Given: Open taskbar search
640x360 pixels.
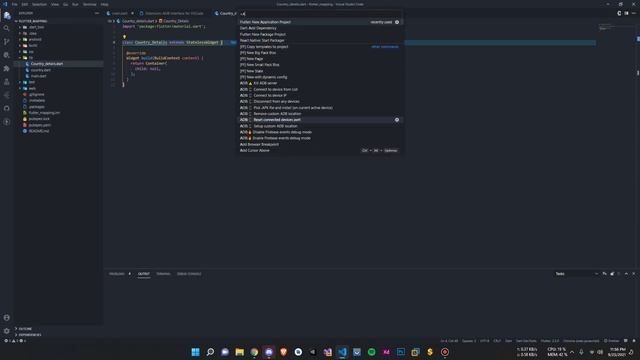Looking at the screenshot, I should 210,352.
